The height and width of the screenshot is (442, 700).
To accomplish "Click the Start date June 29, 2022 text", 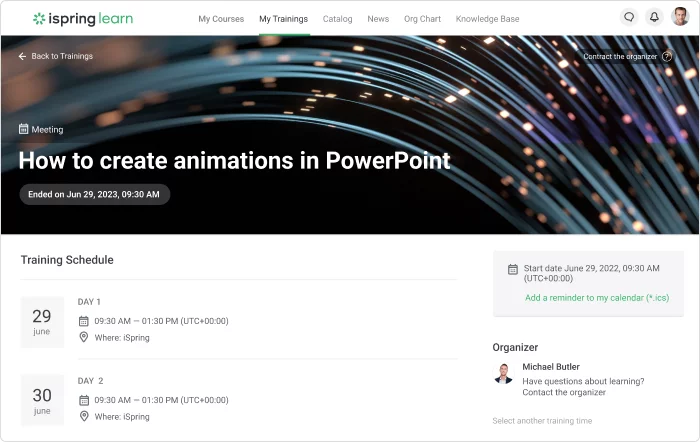I will (592, 273).
